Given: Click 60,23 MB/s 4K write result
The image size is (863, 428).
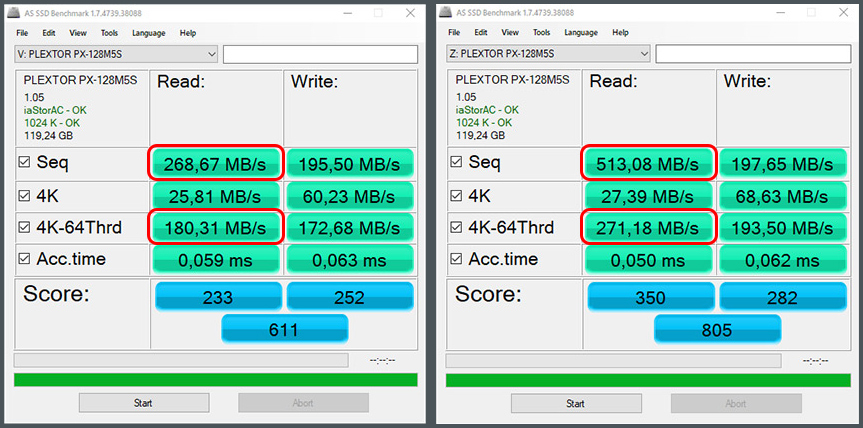Looking at the screenshot, I should click(349, 196).
